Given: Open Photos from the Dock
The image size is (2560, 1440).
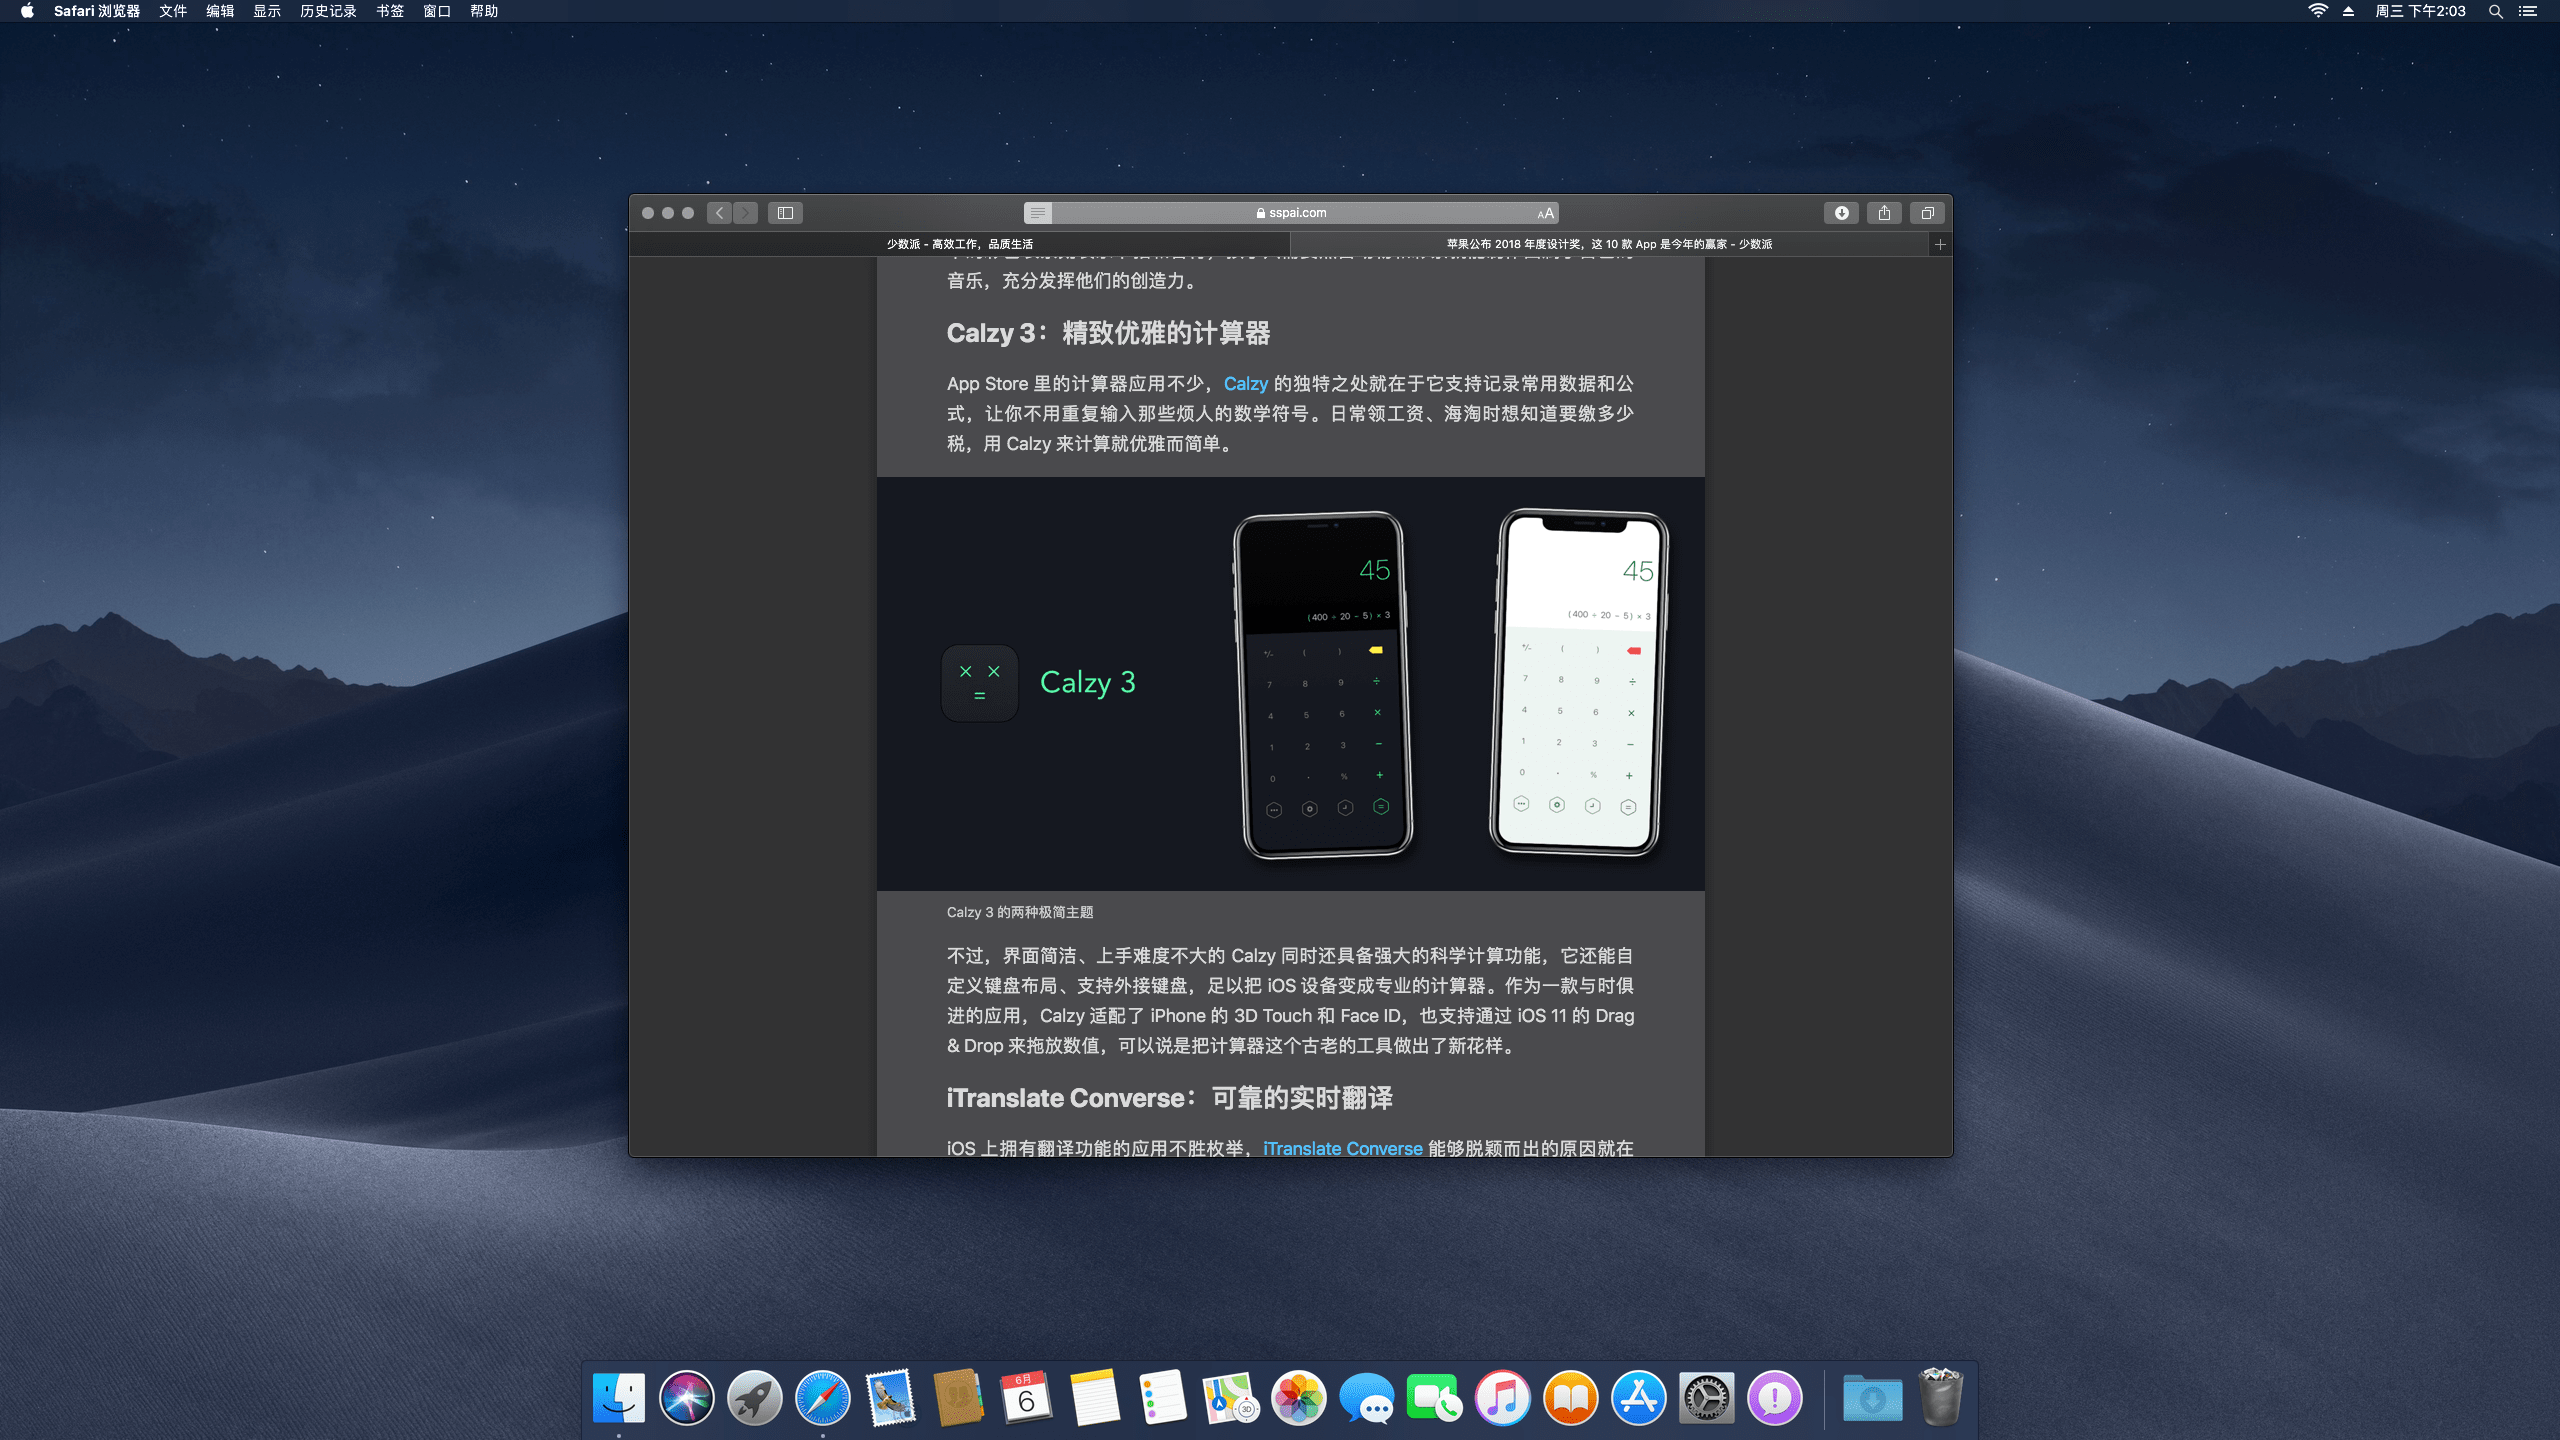Looking at the screenshot, I should point(1299,1397).
